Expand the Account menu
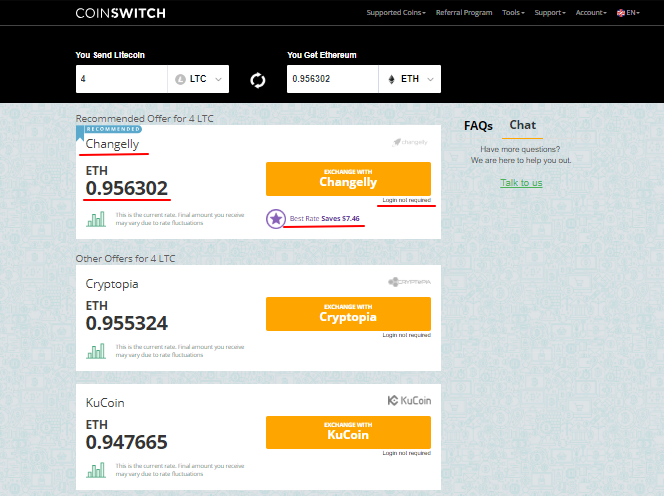Image resolution: width=664 pixels, height=496 pixels. (x=591, y=13)
